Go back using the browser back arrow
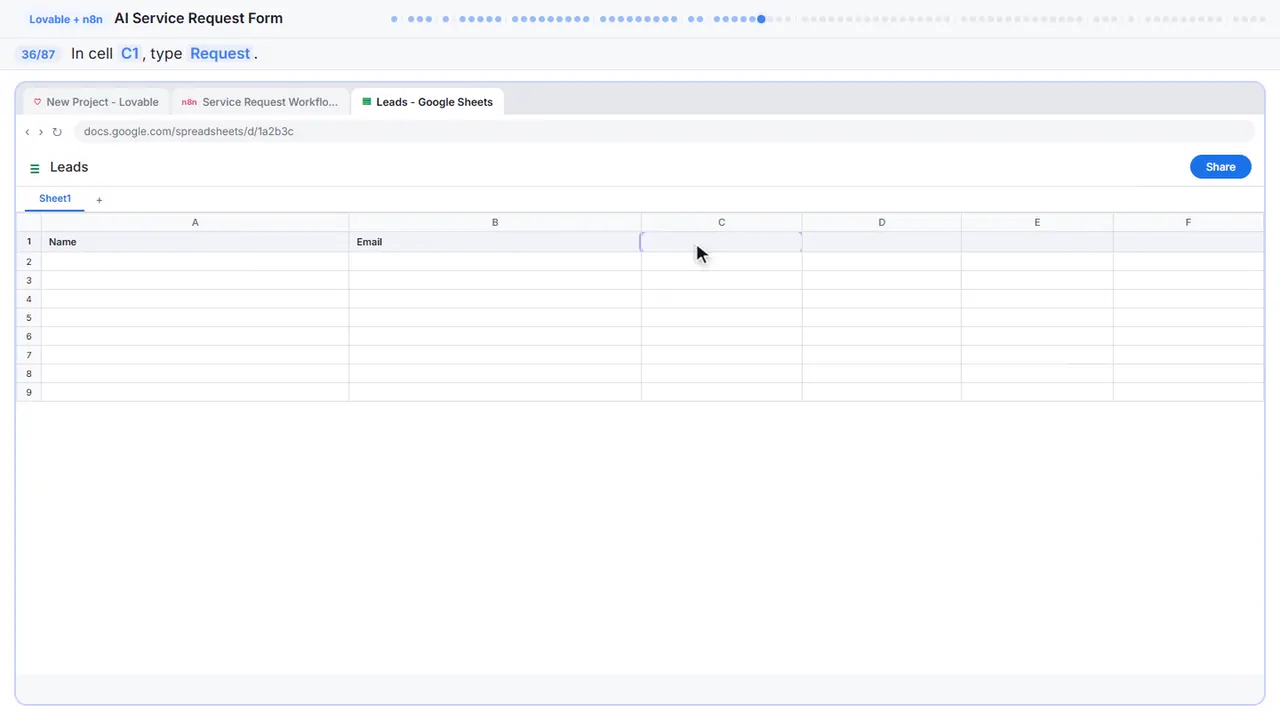 click(27, 132)
